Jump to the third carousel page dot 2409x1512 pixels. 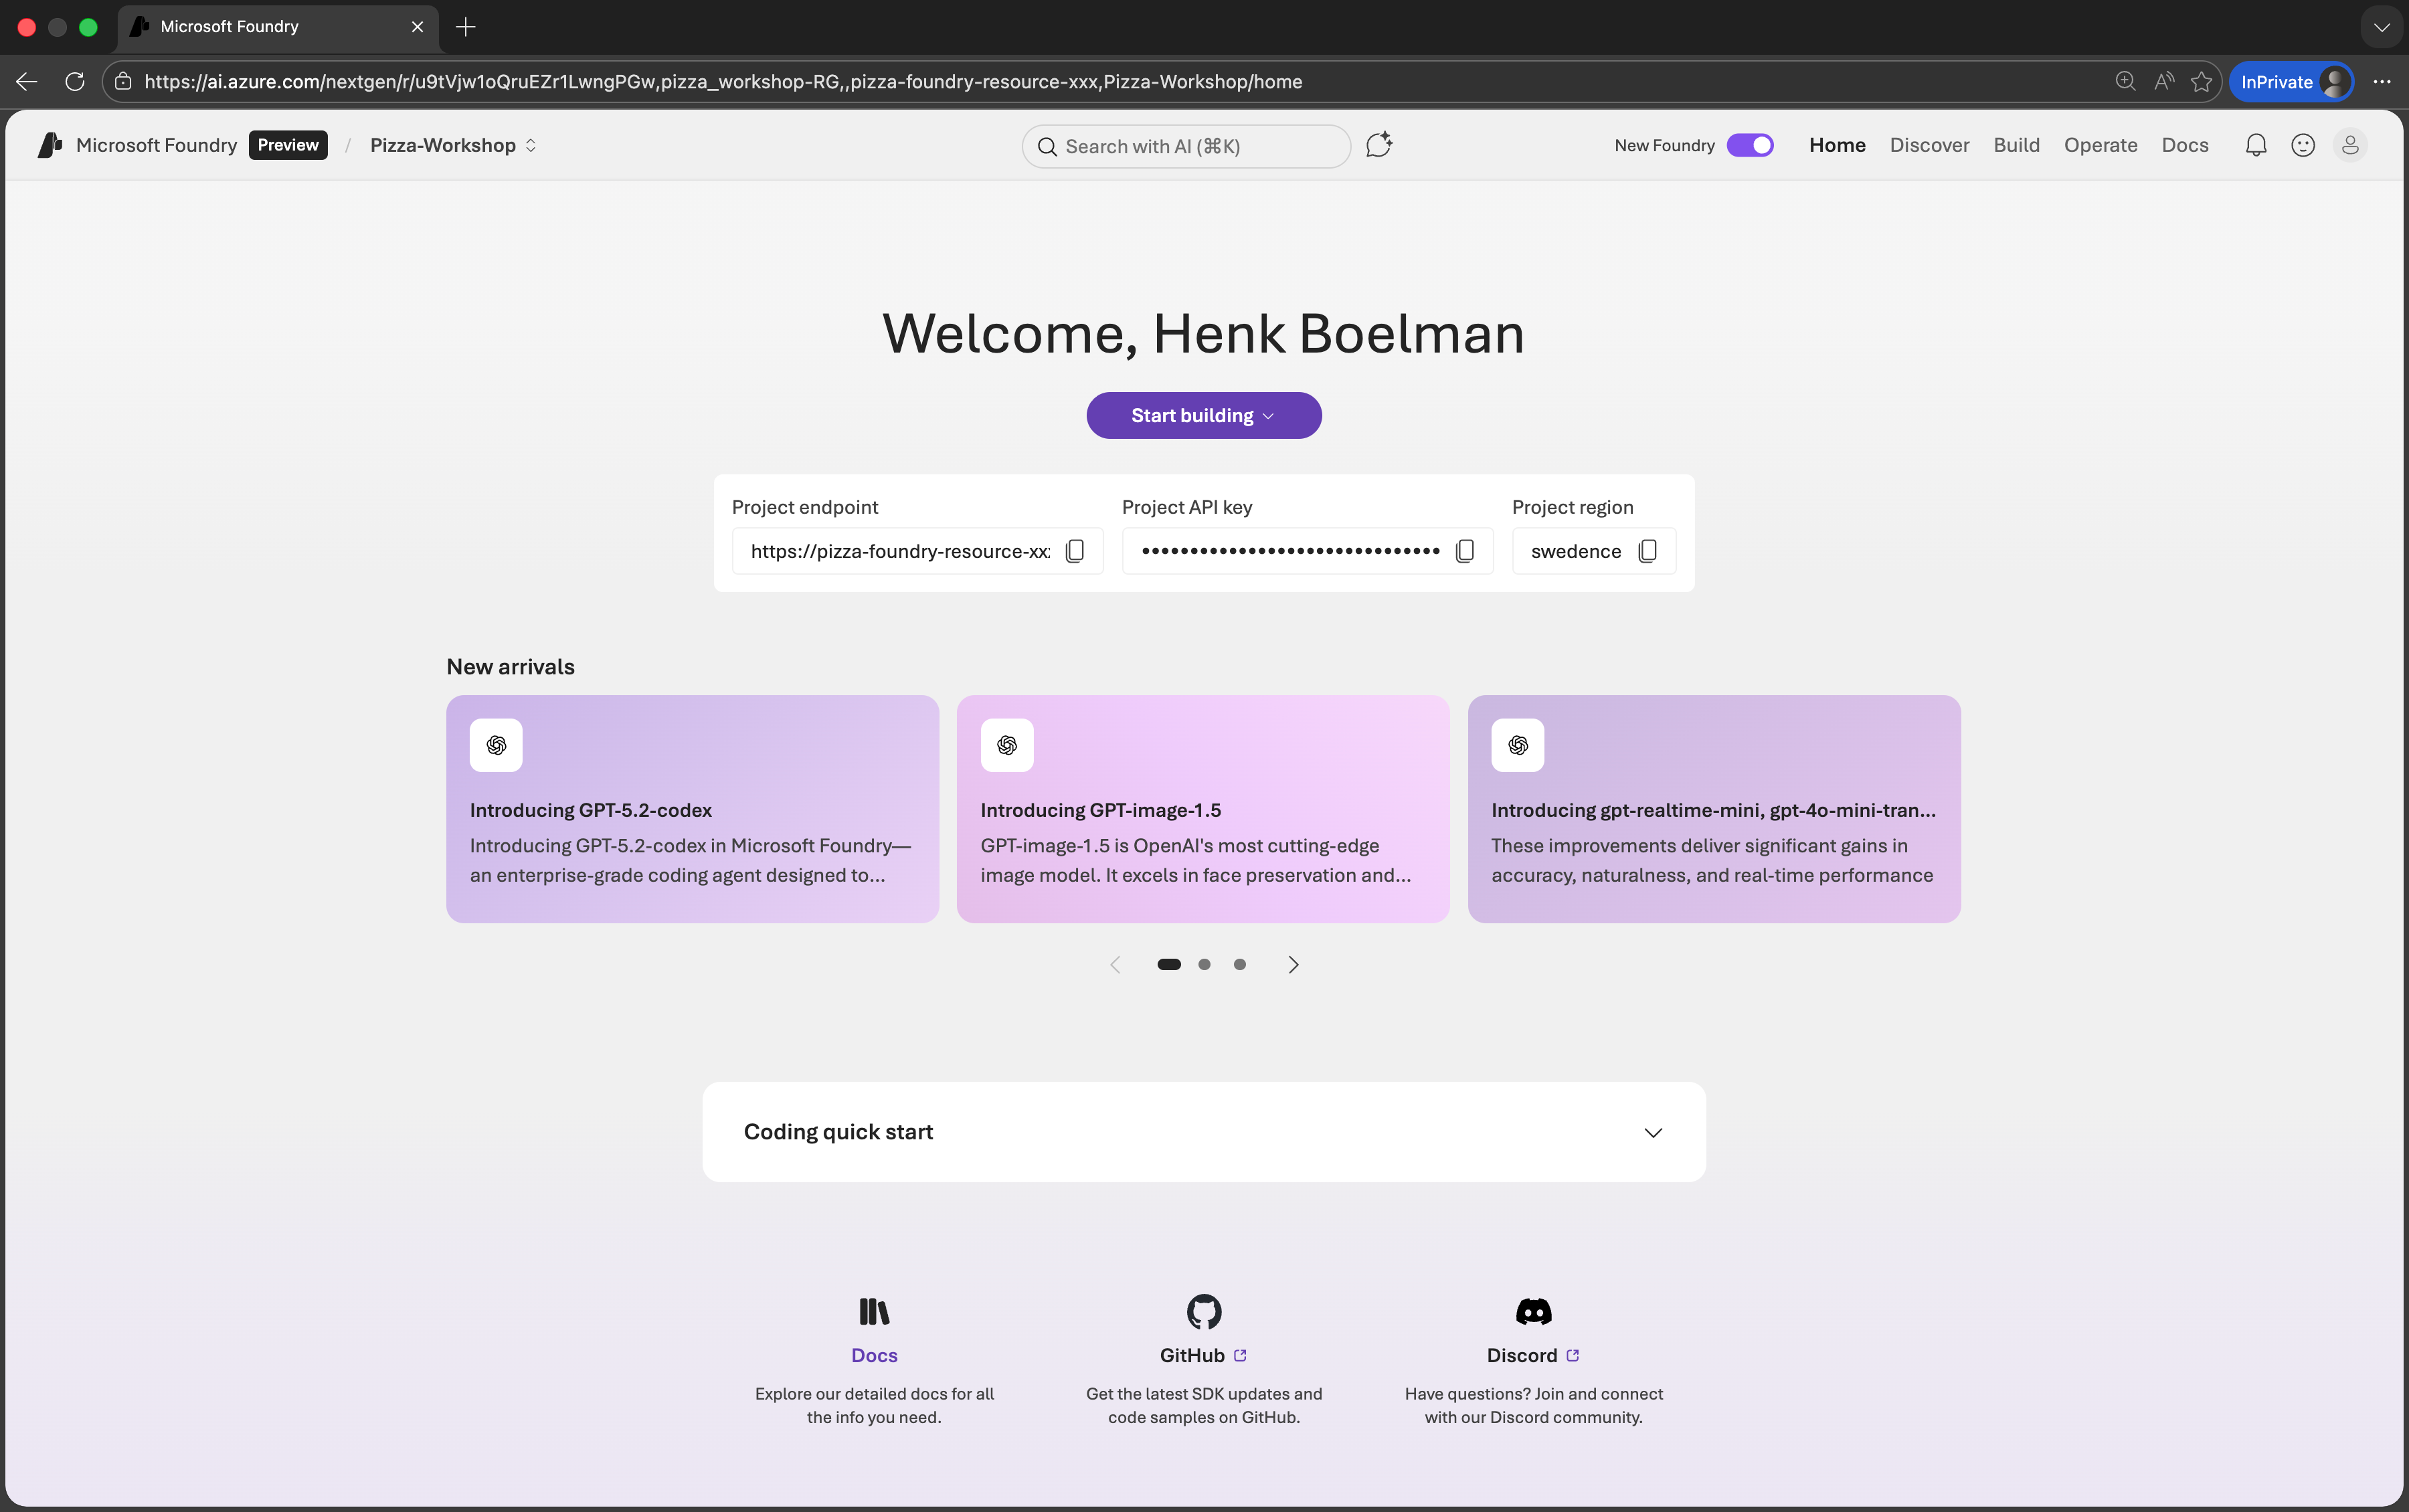coord(1240,964)
